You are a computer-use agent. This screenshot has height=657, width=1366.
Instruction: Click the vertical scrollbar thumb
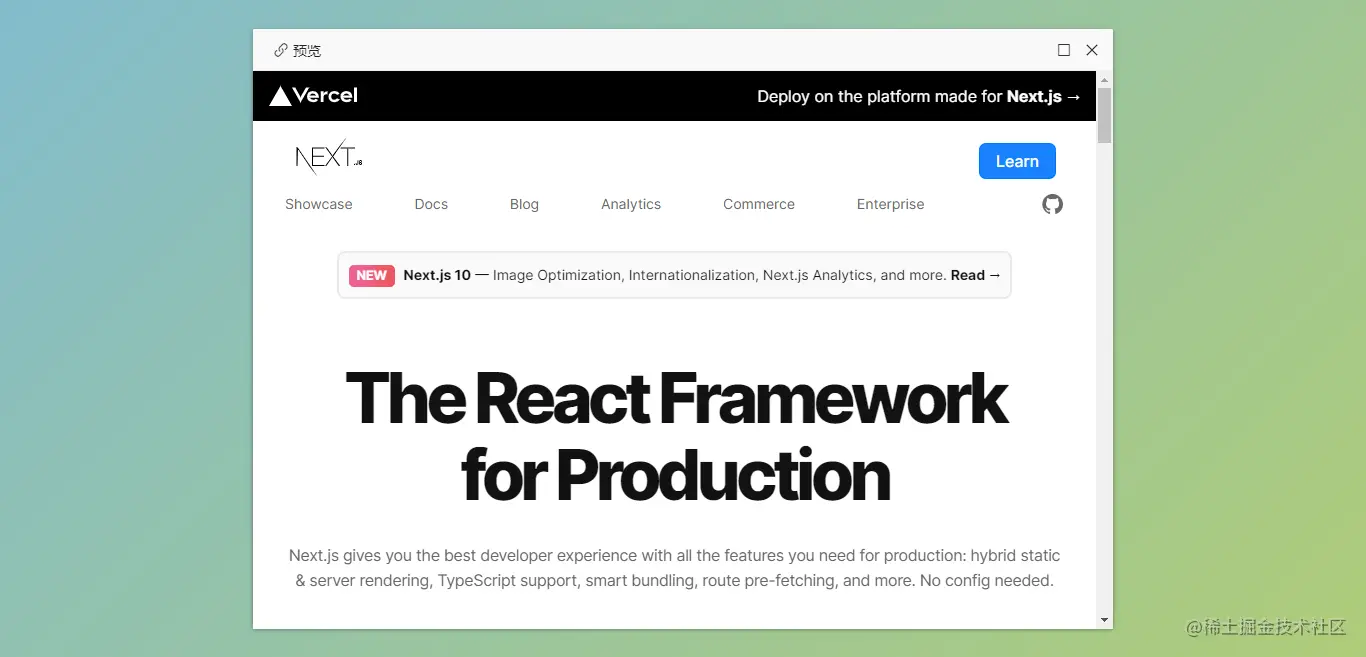[x=1104, y=115]
